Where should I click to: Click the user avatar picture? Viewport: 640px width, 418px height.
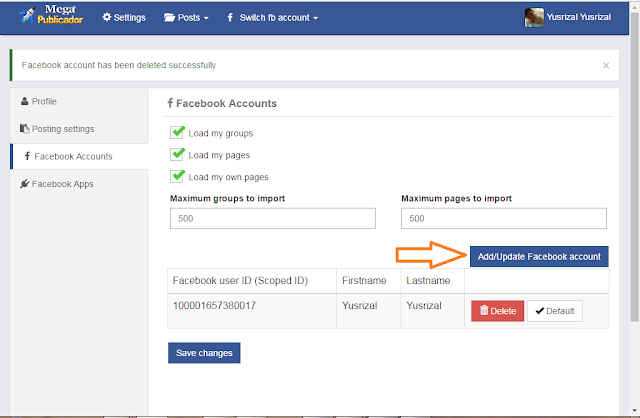(534, 17)
